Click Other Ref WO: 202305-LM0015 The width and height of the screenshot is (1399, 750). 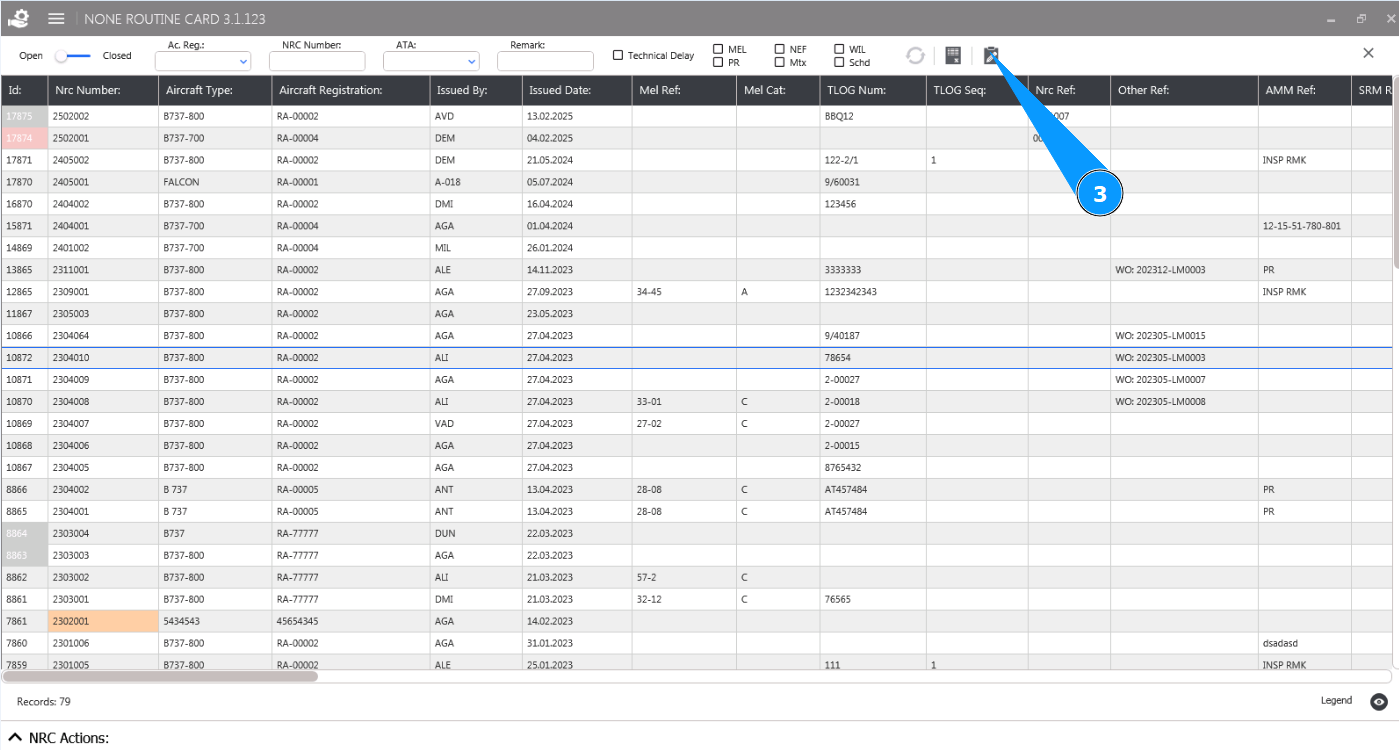pyautogui.click(x=1184, y=336)
